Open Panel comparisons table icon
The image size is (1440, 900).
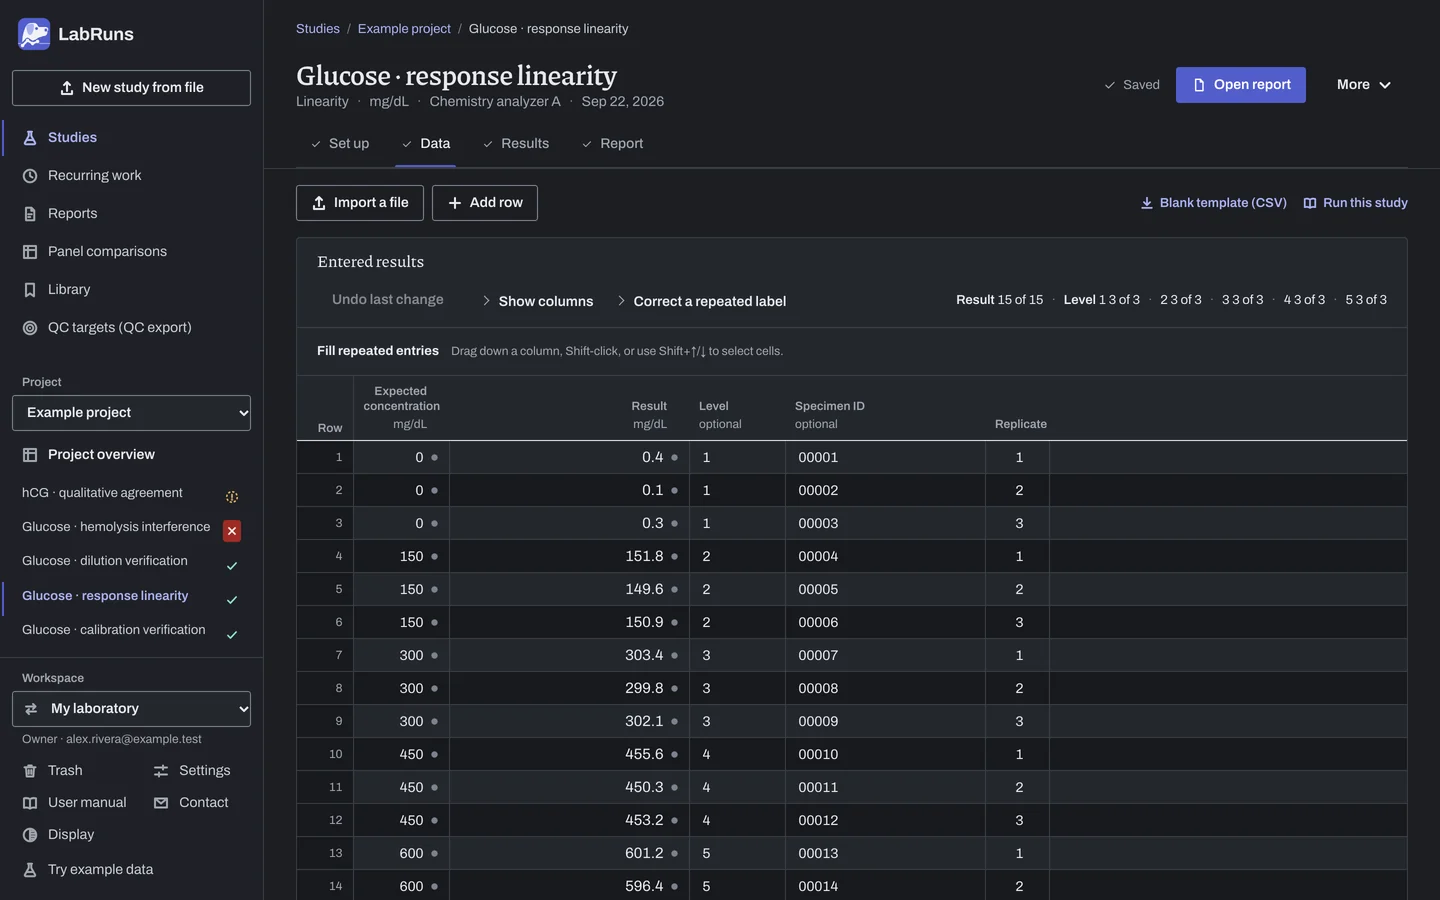click(x=30, y=252)
